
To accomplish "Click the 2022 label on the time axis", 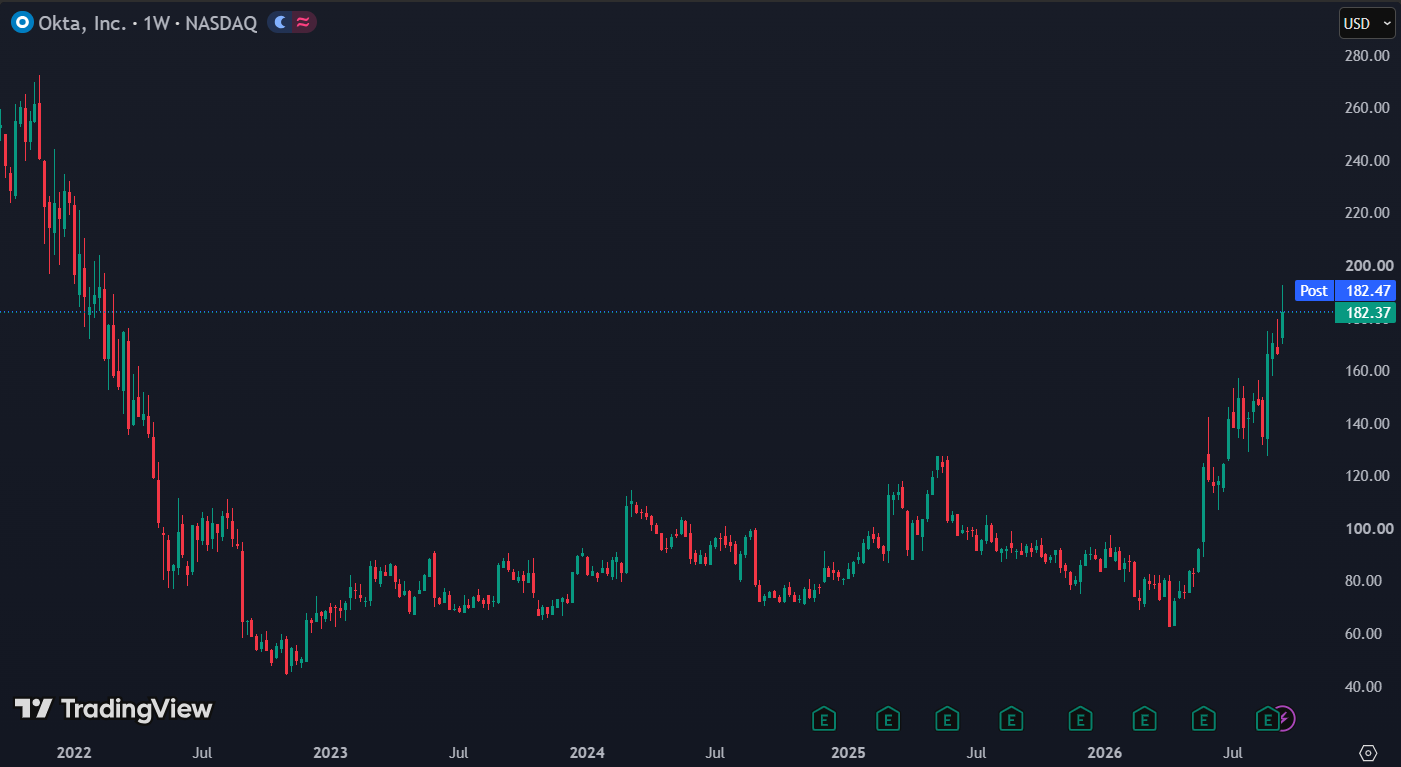I will tap(73, 752).
